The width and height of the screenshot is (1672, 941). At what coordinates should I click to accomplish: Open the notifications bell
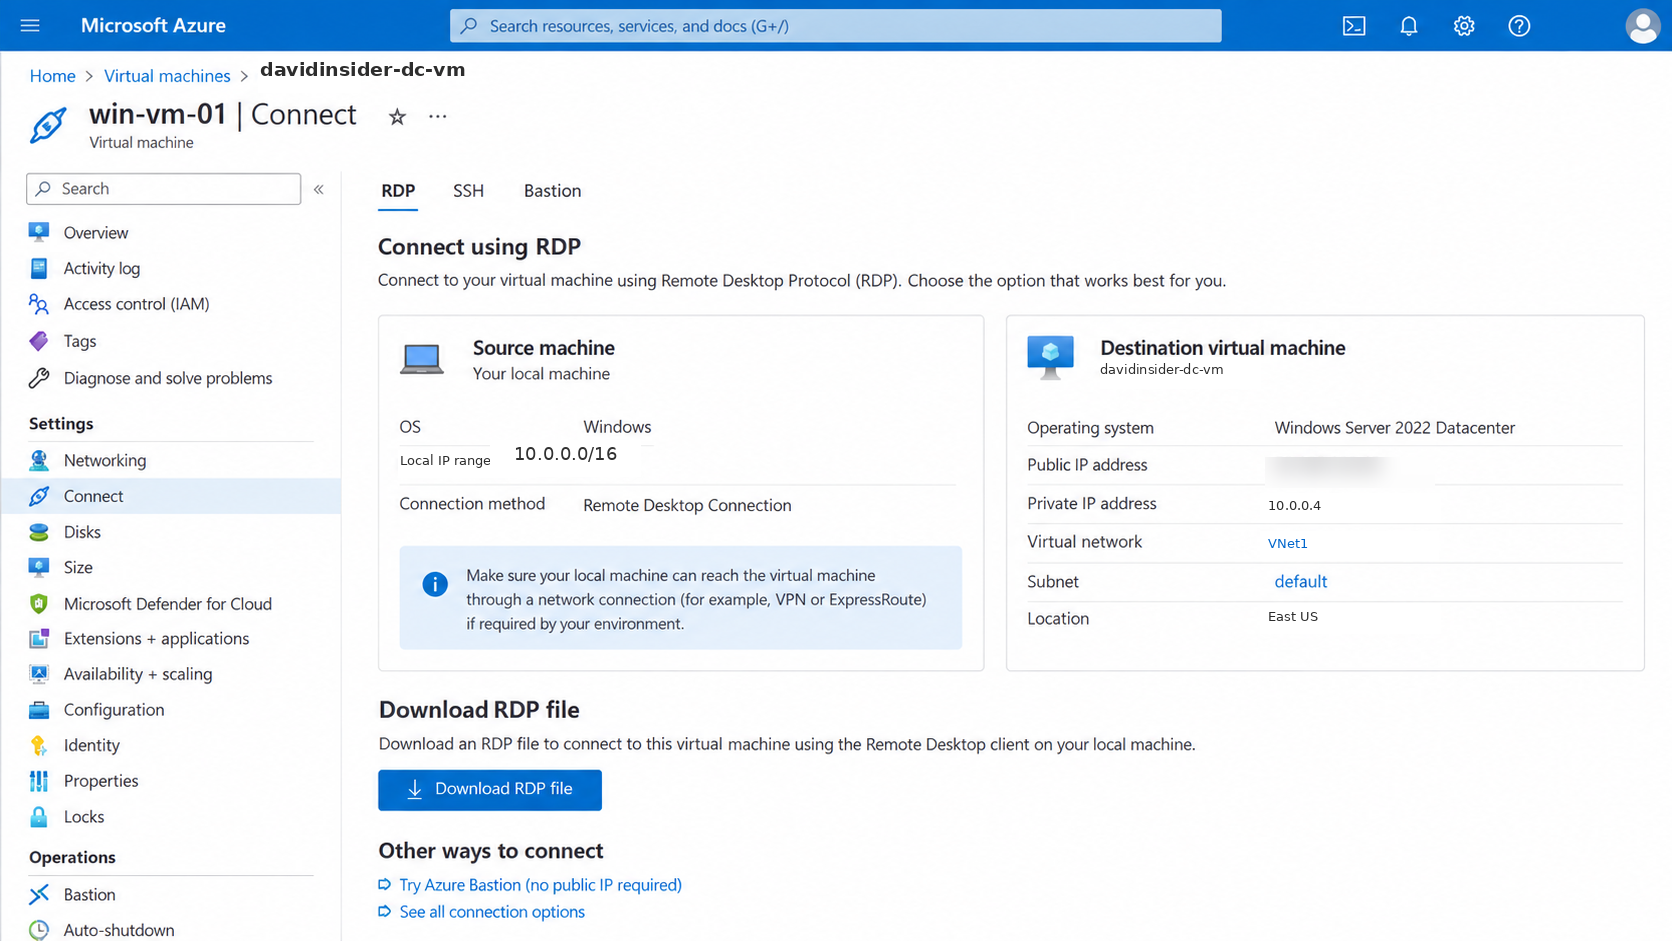tap(1409, 26)
